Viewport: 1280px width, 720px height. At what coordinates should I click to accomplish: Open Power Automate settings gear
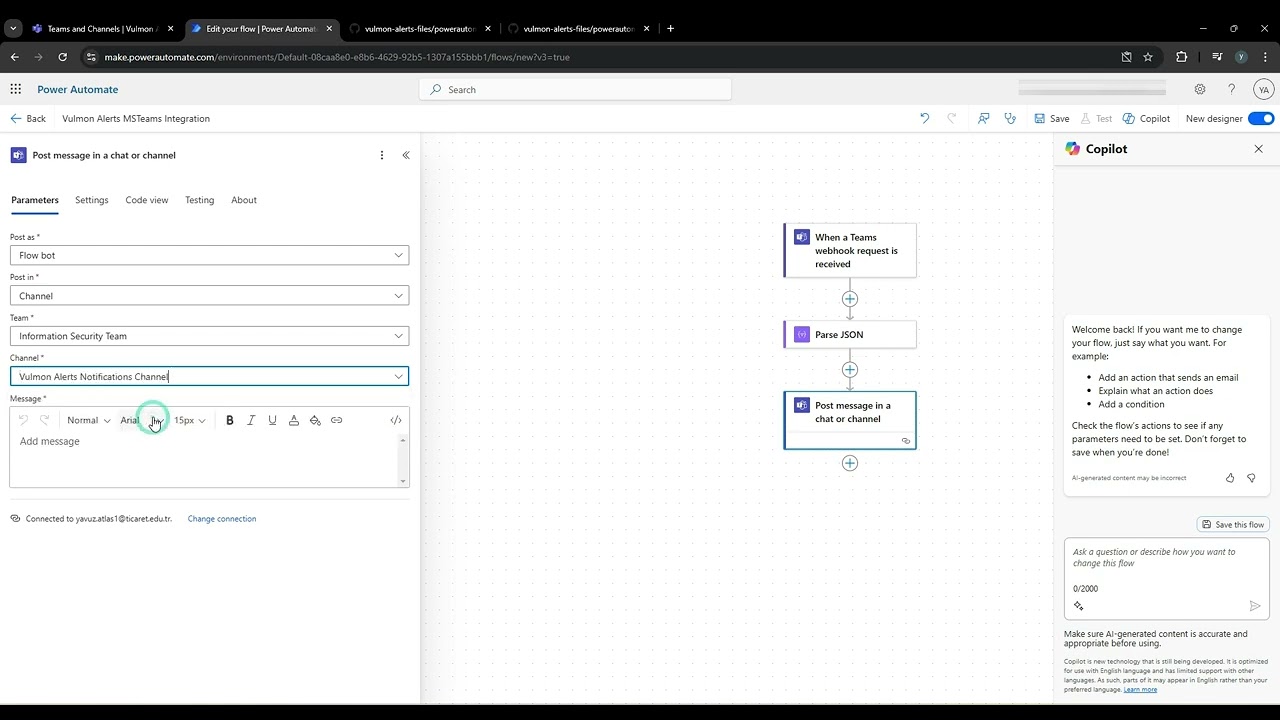[1200, 89]
